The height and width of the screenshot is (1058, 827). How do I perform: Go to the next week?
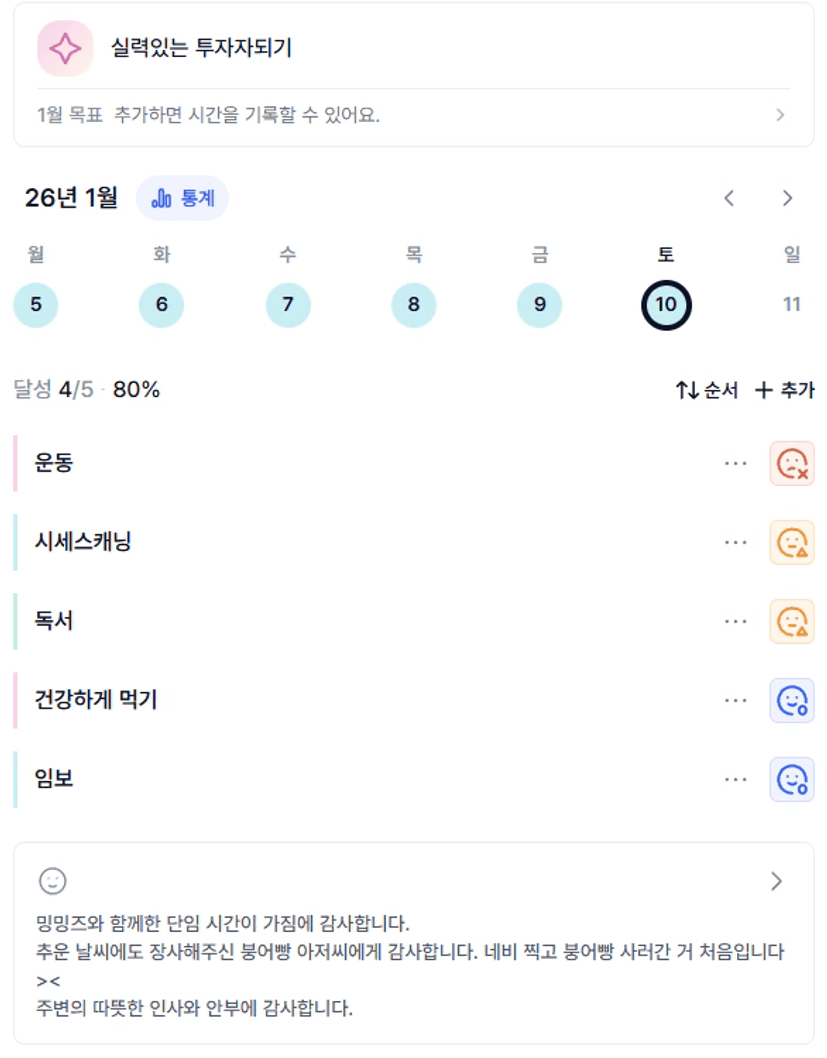(787, 198)
